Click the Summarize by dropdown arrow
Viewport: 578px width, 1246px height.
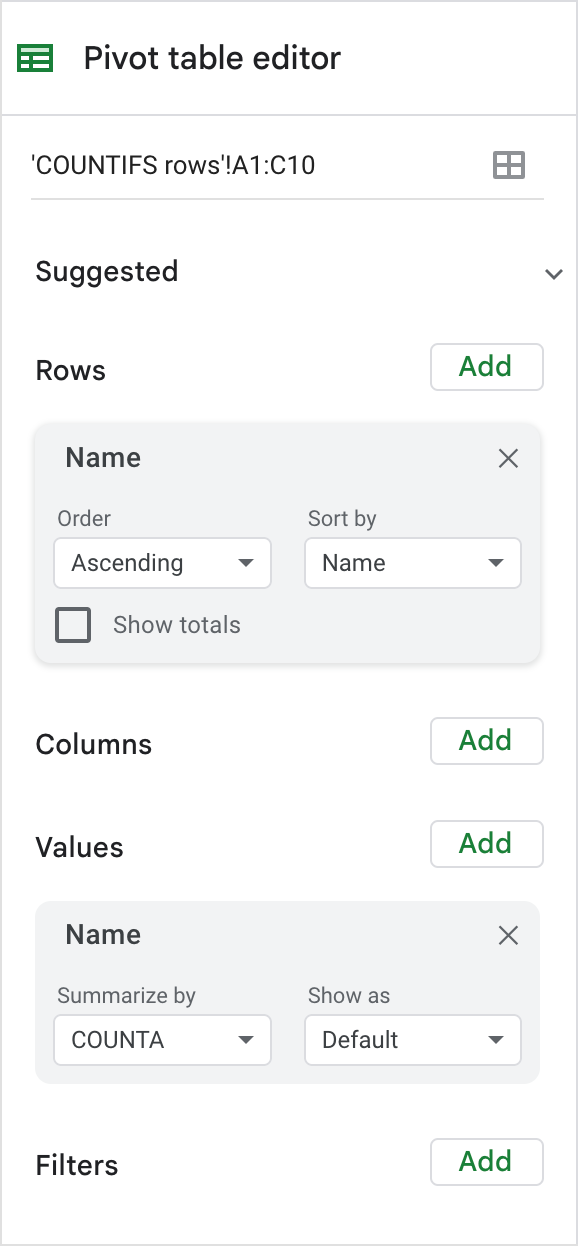[247, 1040]
